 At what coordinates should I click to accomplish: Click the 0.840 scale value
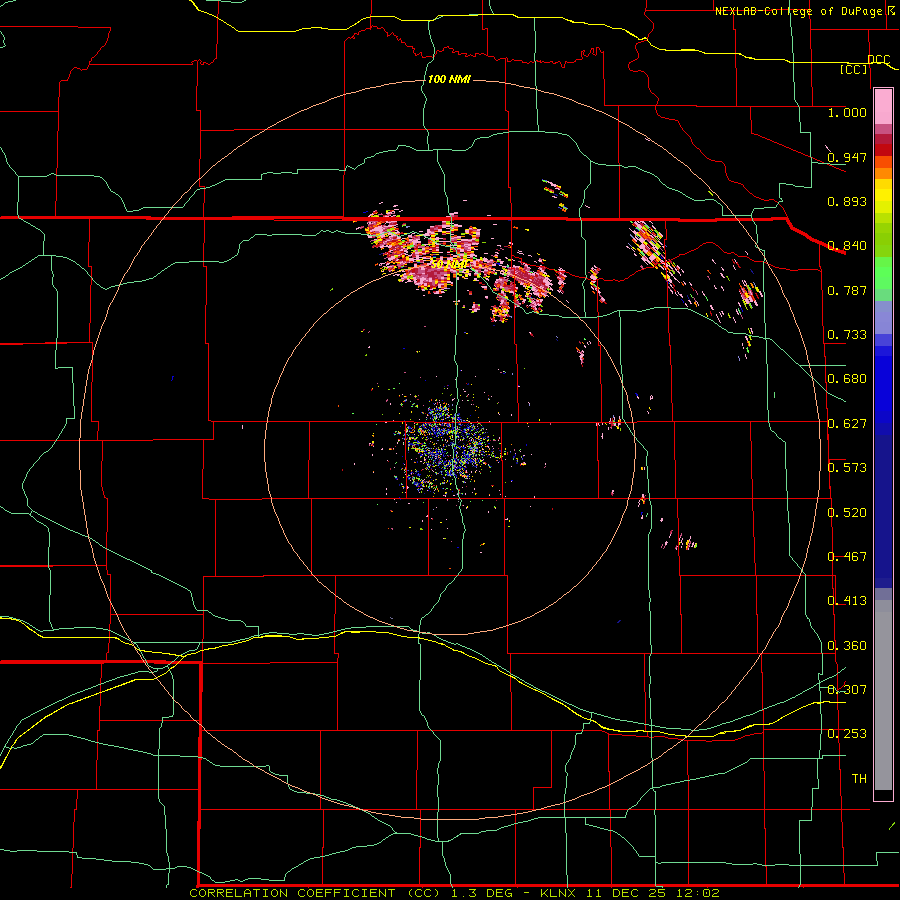847,246
